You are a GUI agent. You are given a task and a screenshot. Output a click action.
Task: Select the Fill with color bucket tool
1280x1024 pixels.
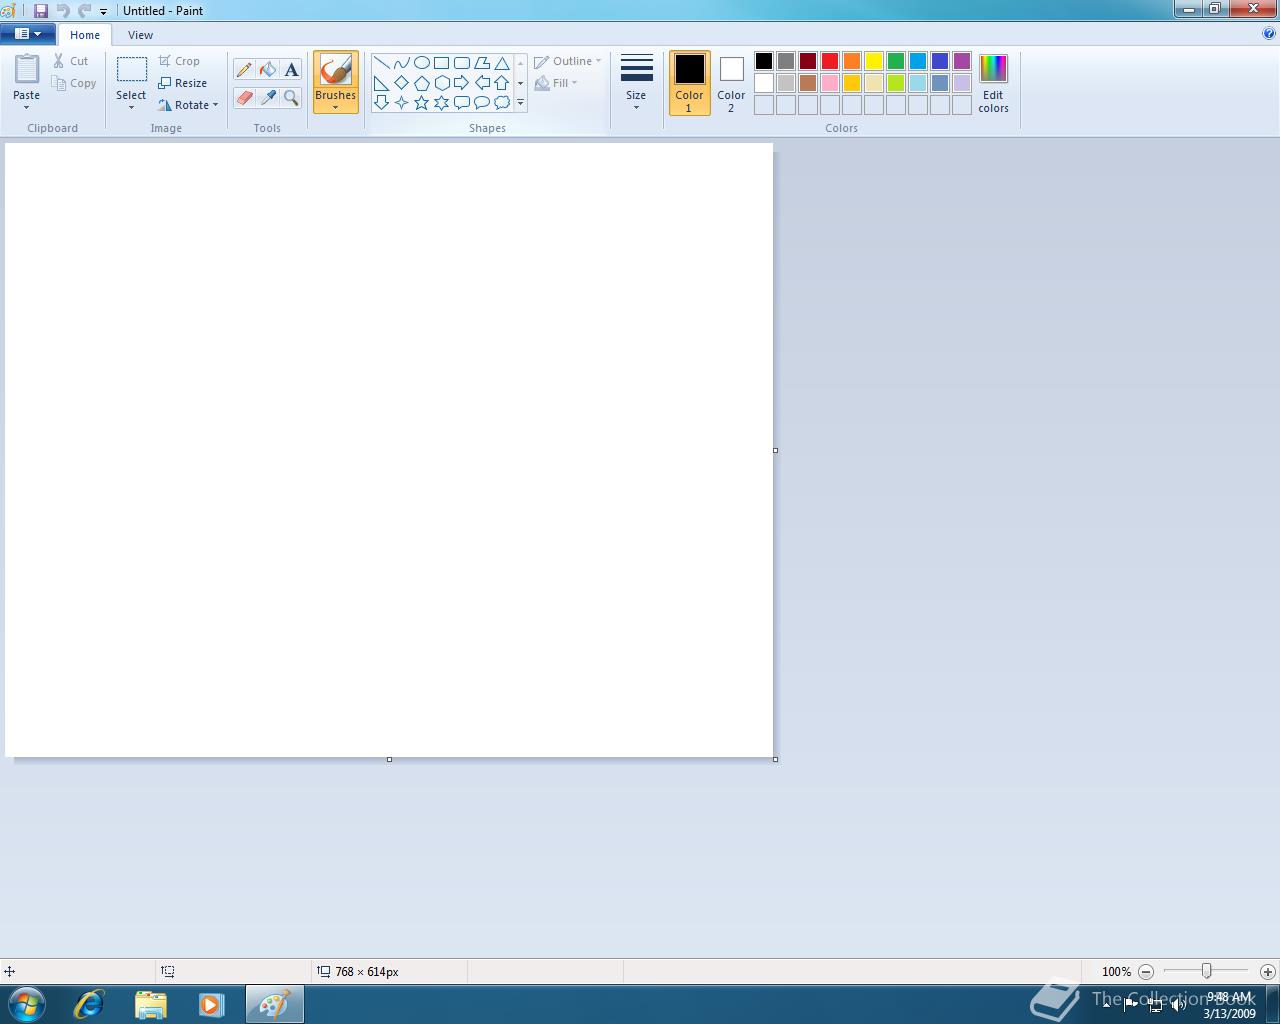coord(268,70)
